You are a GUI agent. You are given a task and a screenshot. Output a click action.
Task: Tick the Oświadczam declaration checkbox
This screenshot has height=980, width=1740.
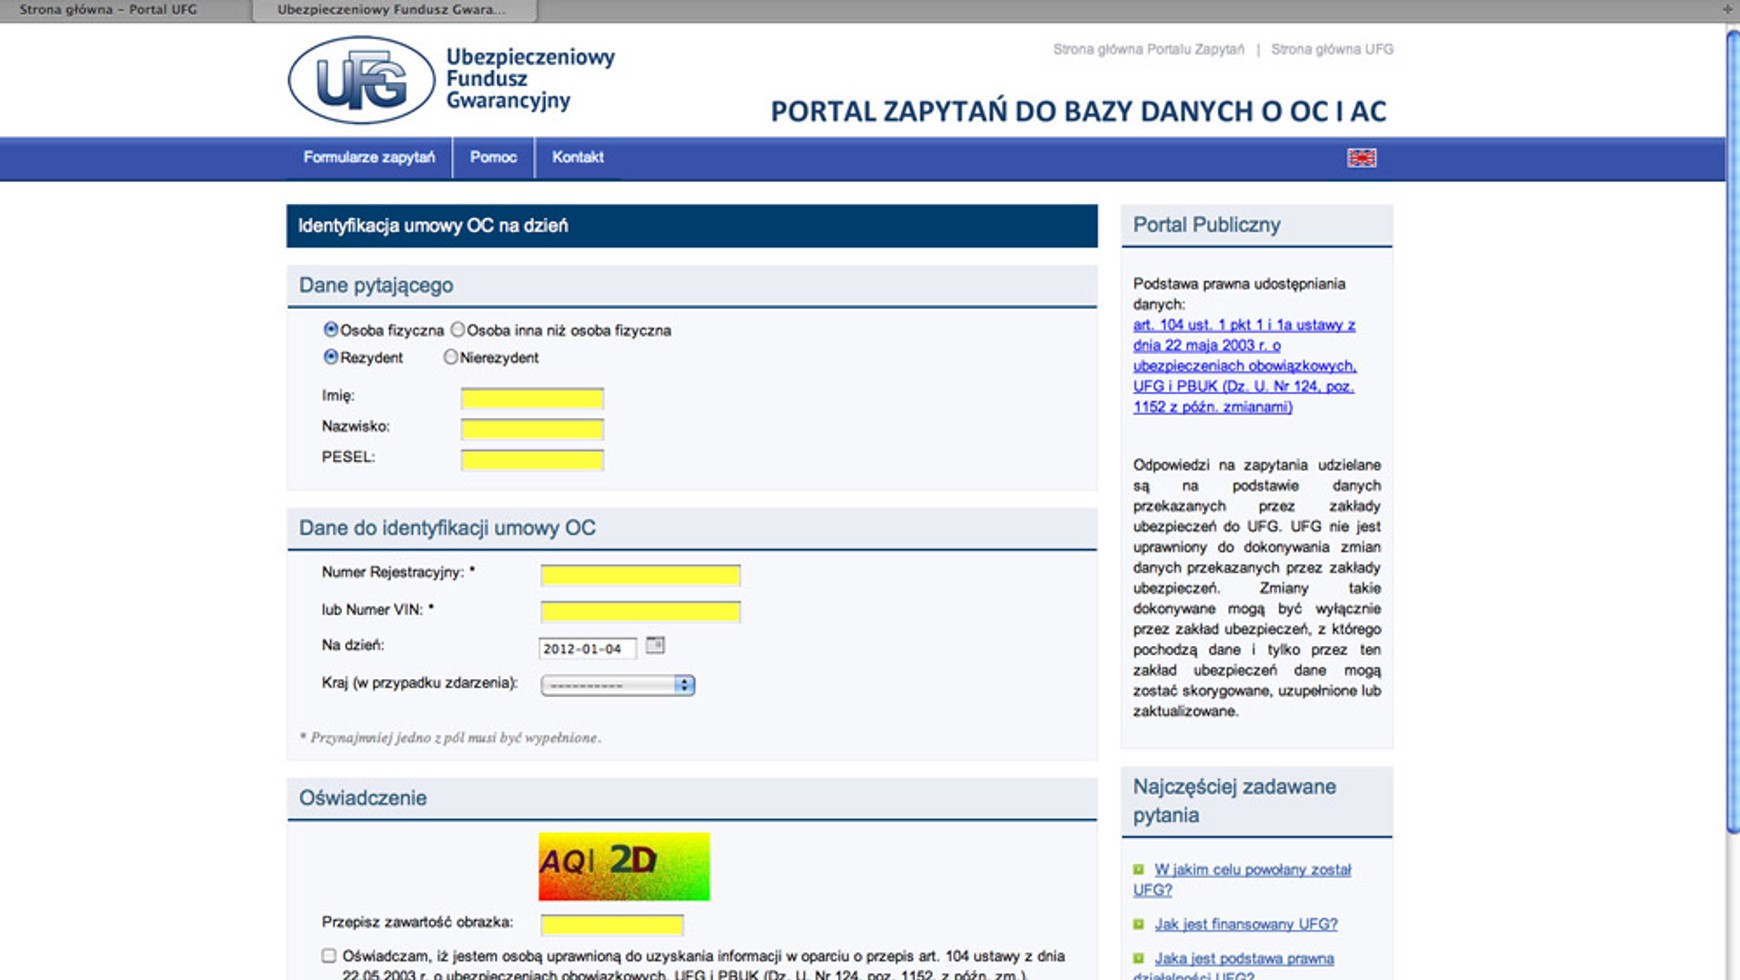pyautogui.click(x=329, y=956)
